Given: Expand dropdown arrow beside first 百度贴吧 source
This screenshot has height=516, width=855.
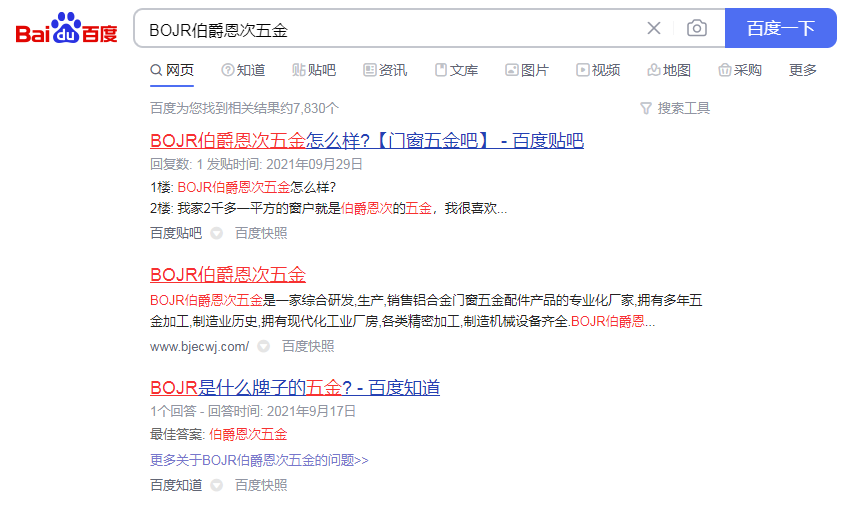Looking at the screenshot, I should 217,233.
